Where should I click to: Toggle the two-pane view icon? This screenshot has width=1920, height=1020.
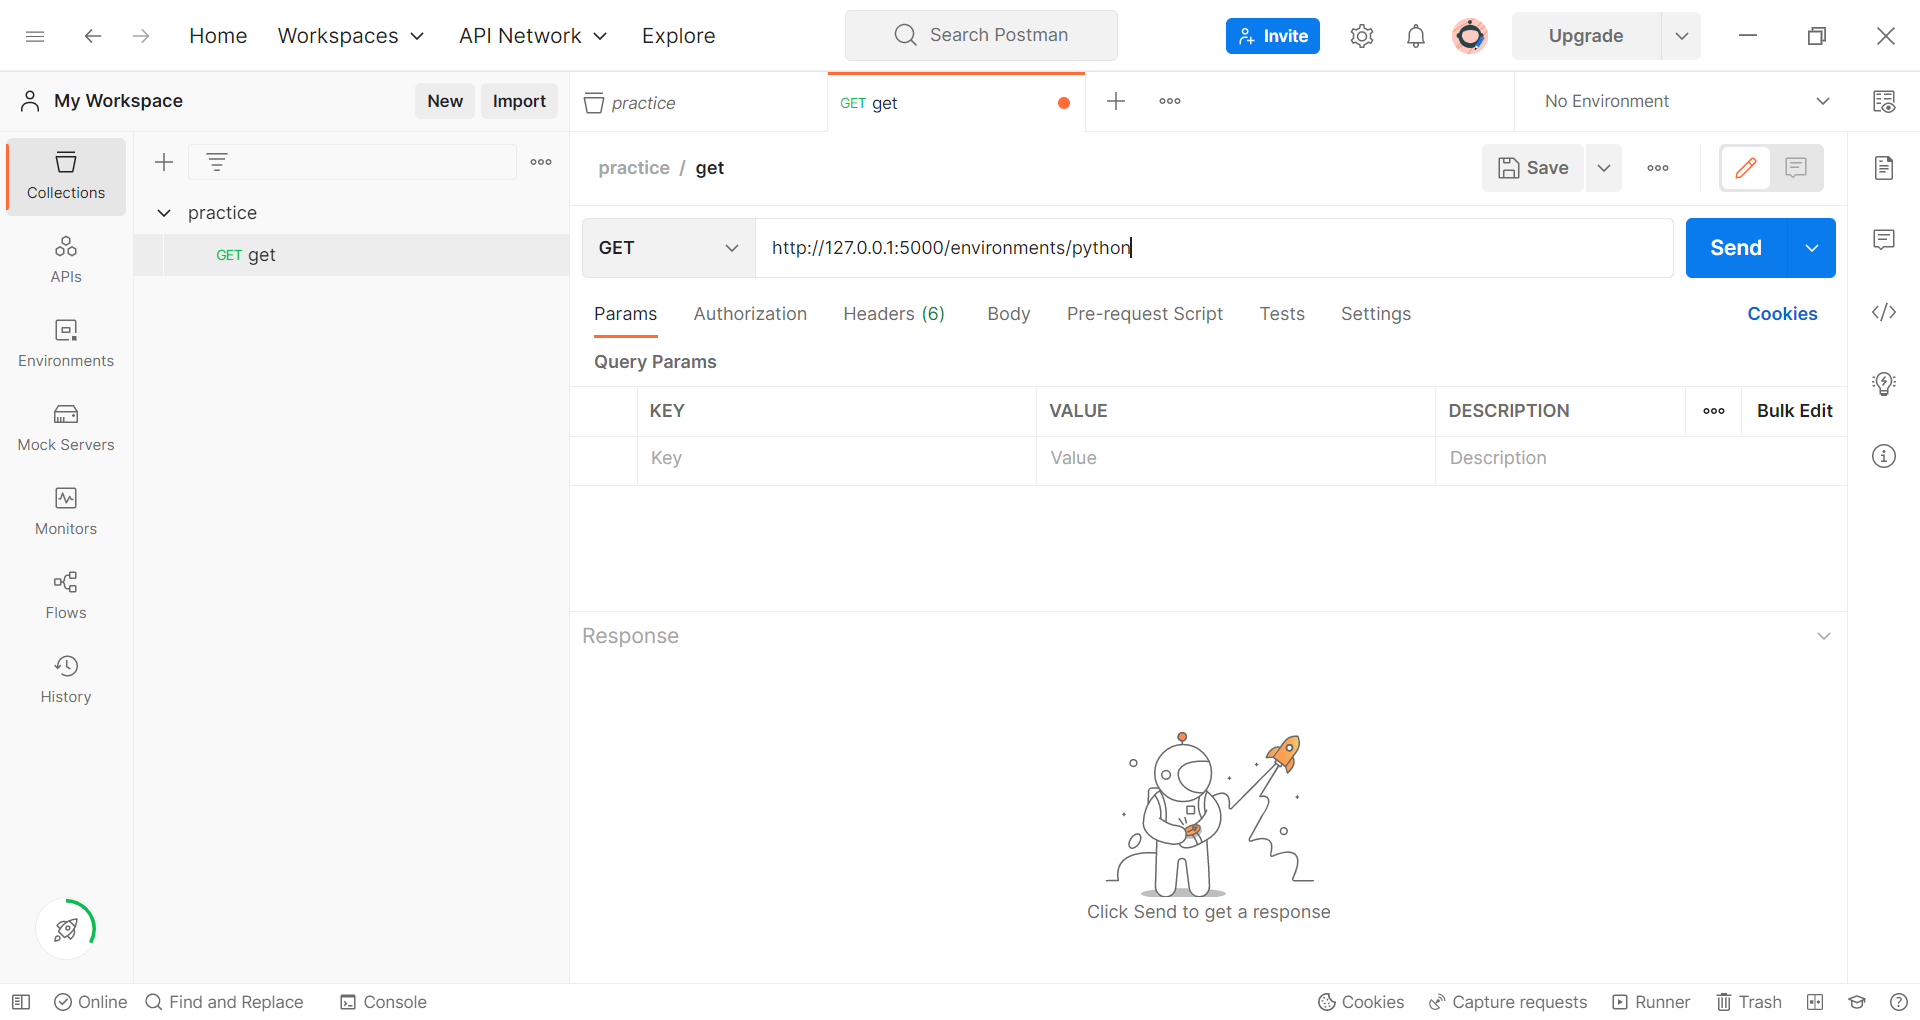click(1815, 1002)
